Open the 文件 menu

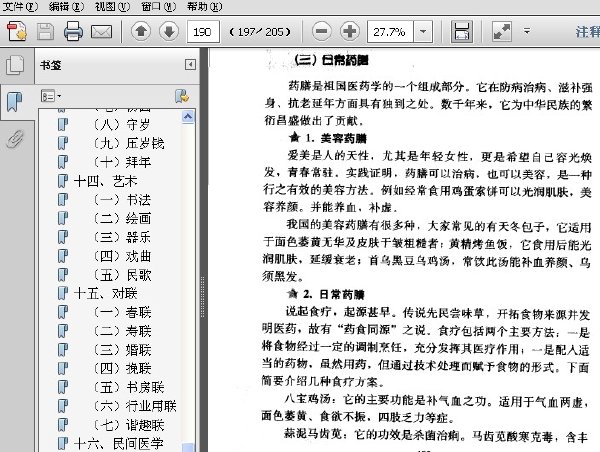tap(20, 6)
